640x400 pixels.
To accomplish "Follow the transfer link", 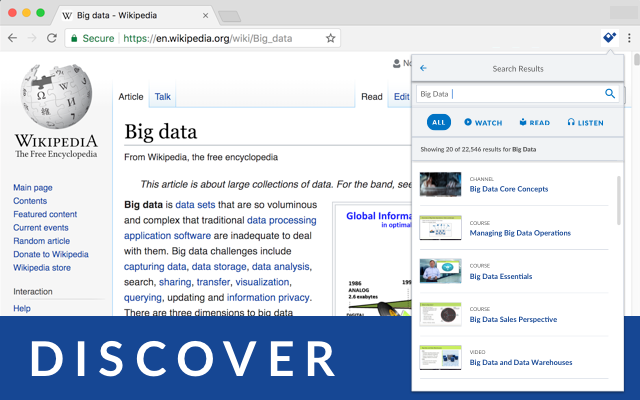I will click(213, 282).
